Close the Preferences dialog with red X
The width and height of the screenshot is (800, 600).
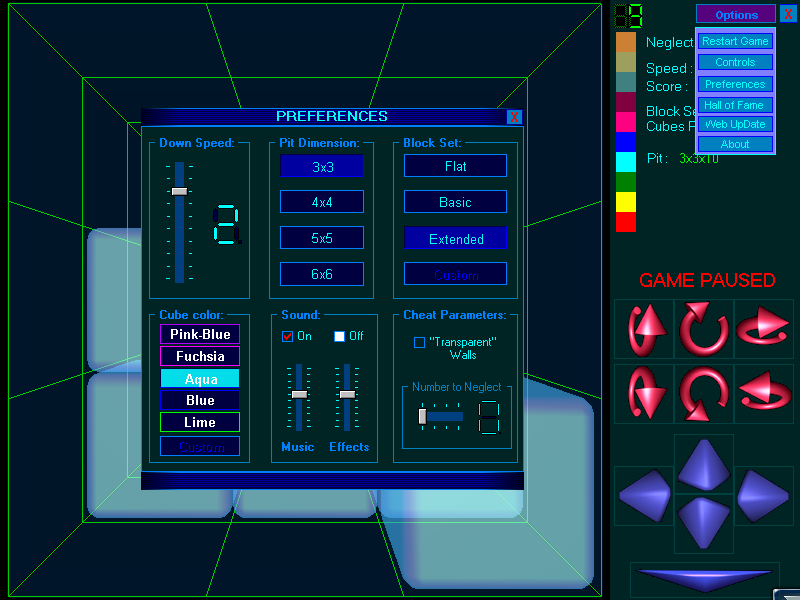(x=514, y=117)
